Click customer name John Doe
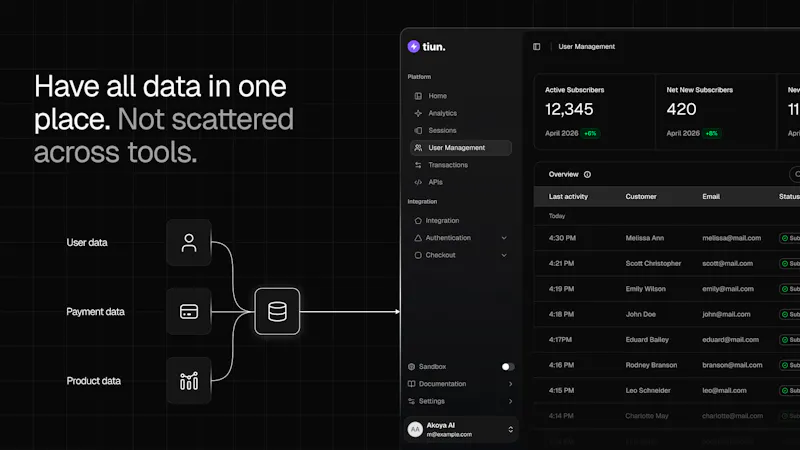Image resolution: width=800 pixels, height=450 pixels. [x=640, y=314]
